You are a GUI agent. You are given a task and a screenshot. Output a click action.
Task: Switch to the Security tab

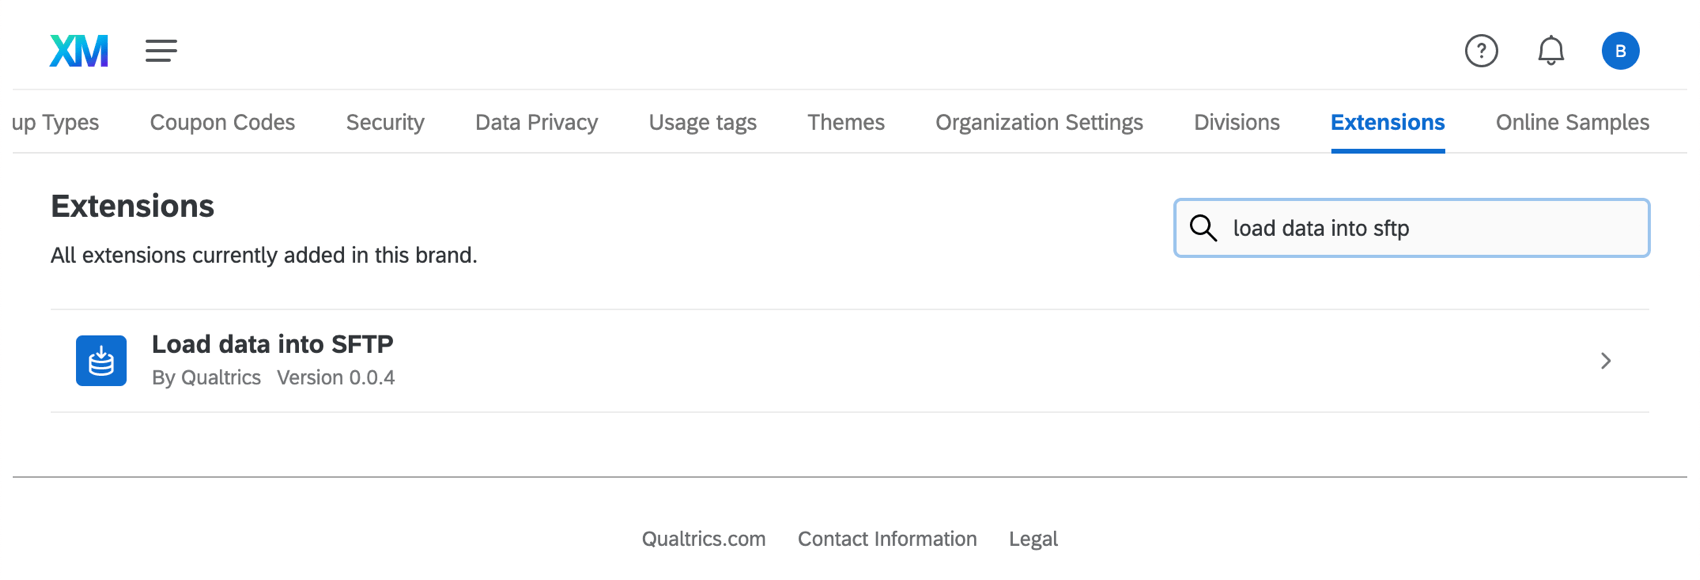tap(385, 122)
